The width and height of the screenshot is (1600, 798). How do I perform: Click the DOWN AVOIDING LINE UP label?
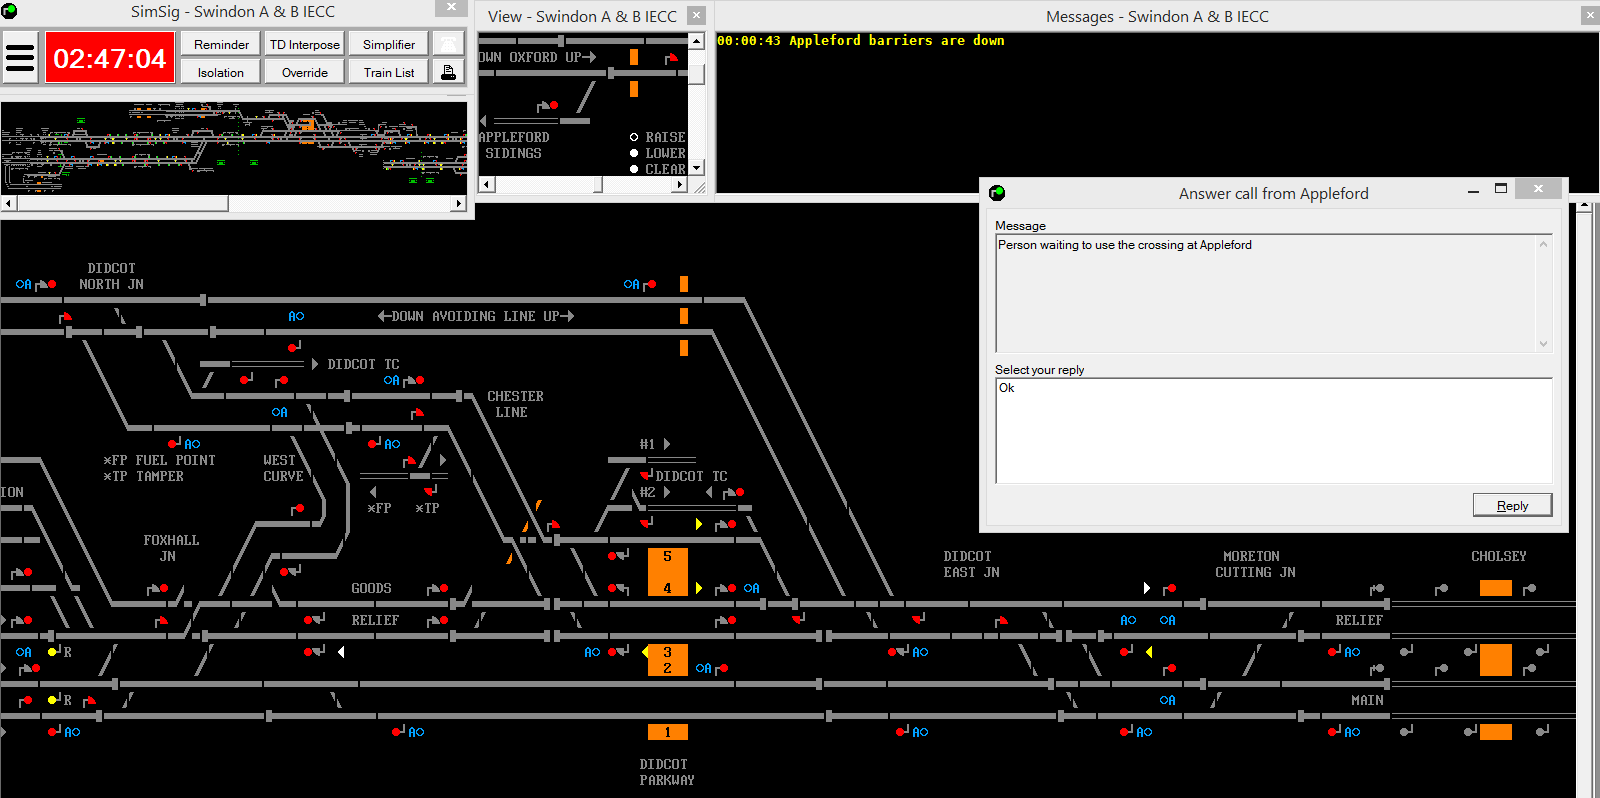point(476,316)
